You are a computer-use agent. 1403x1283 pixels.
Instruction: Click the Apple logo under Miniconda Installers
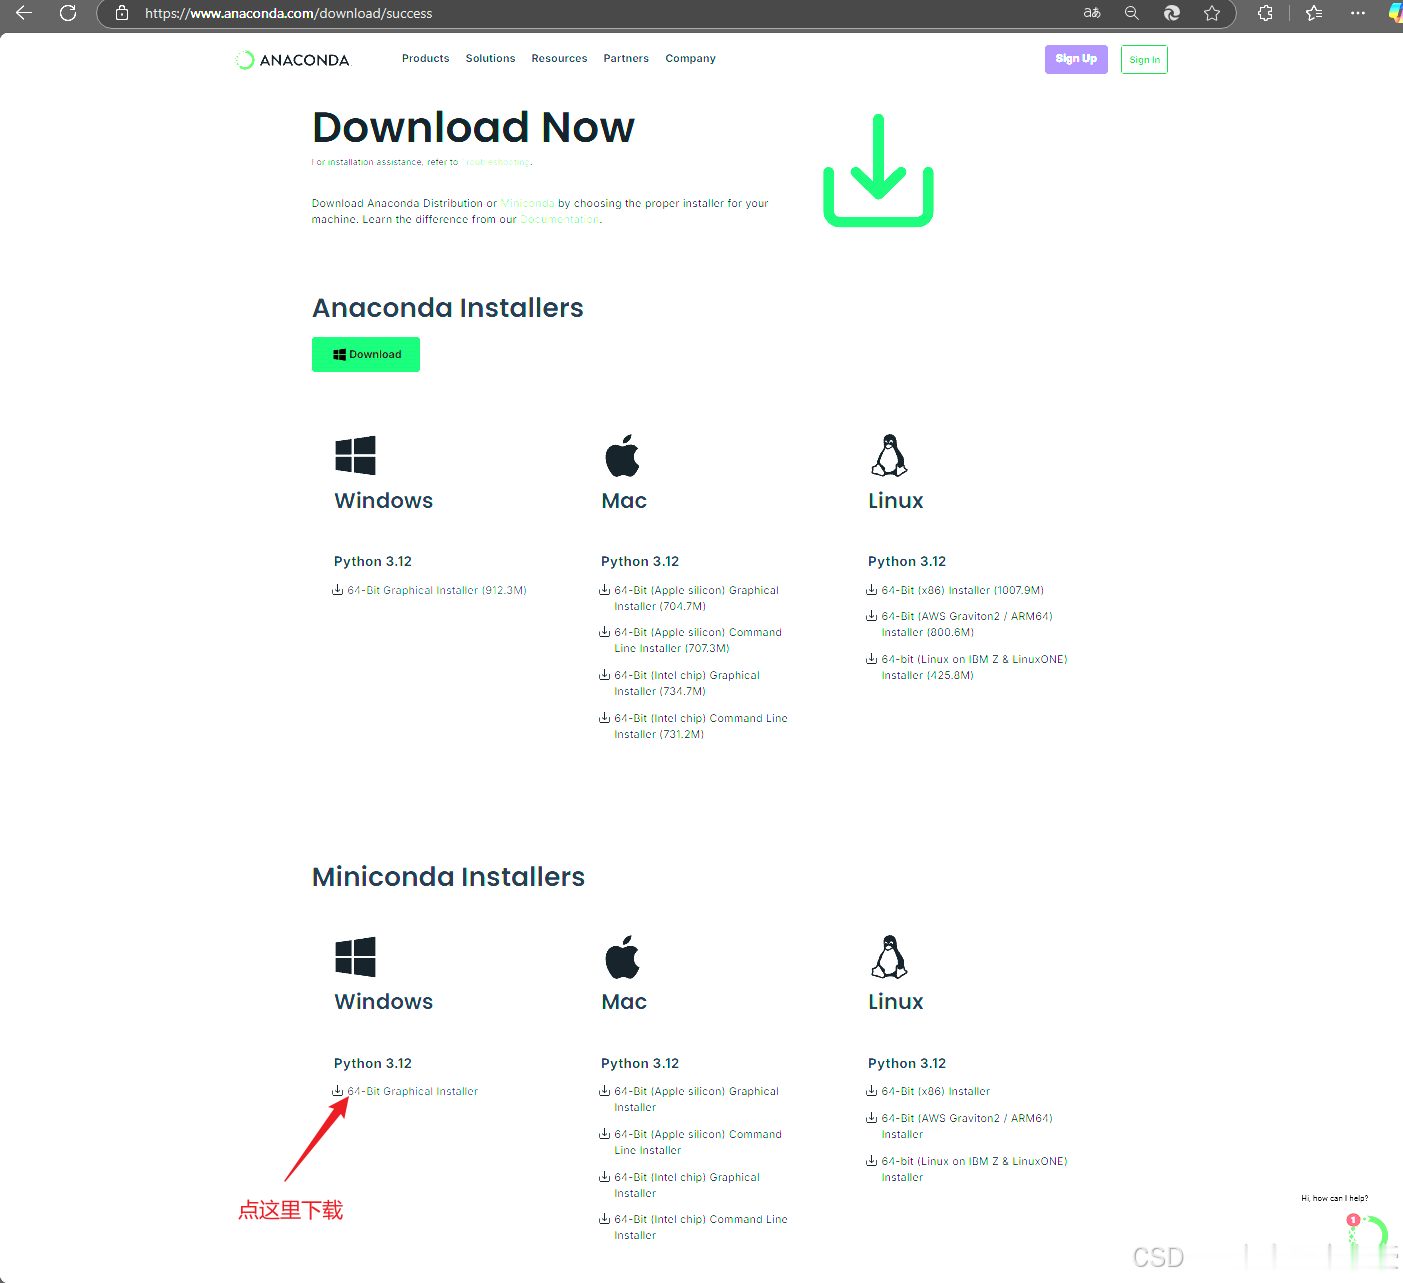click(x=622, y=957)
